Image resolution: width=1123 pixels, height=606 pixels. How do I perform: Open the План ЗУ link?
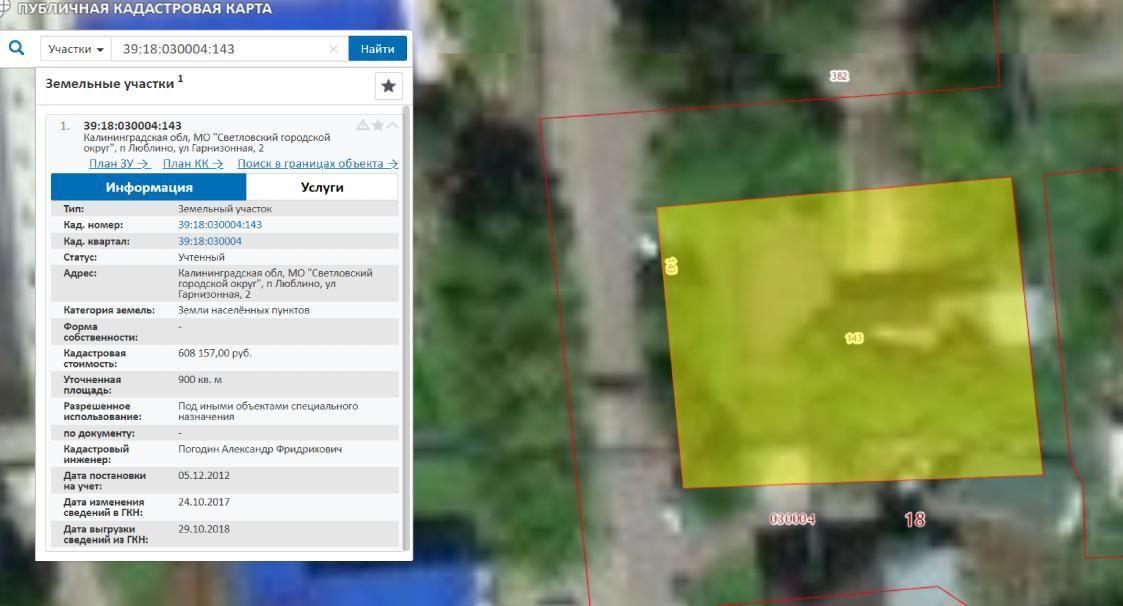[x=120, y=164]
